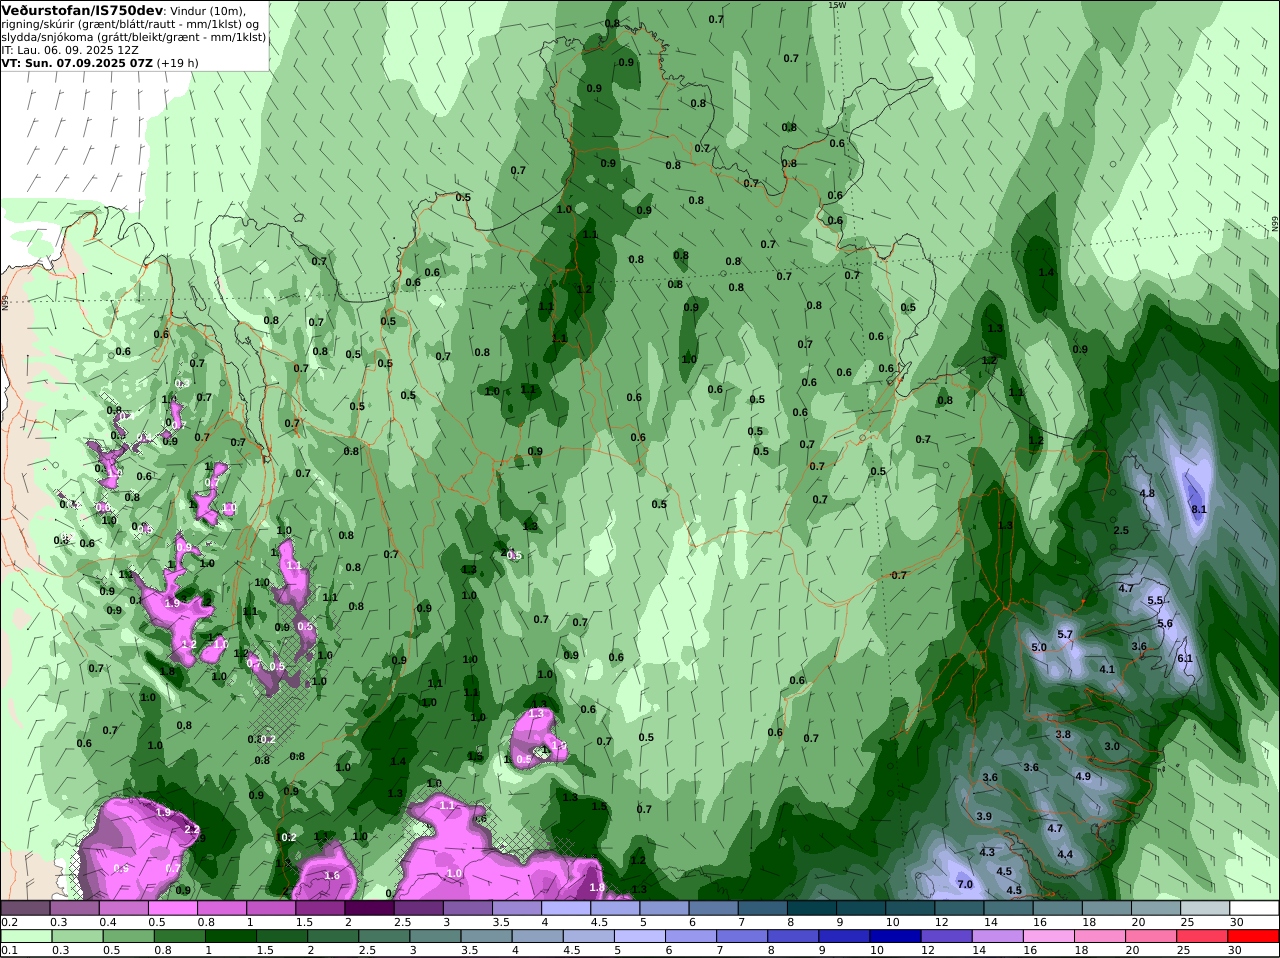Click the 8.1 precipitation value on the map
Image resolution: width=1280 pixels, height=958 pixels.
coord(1199,509)
